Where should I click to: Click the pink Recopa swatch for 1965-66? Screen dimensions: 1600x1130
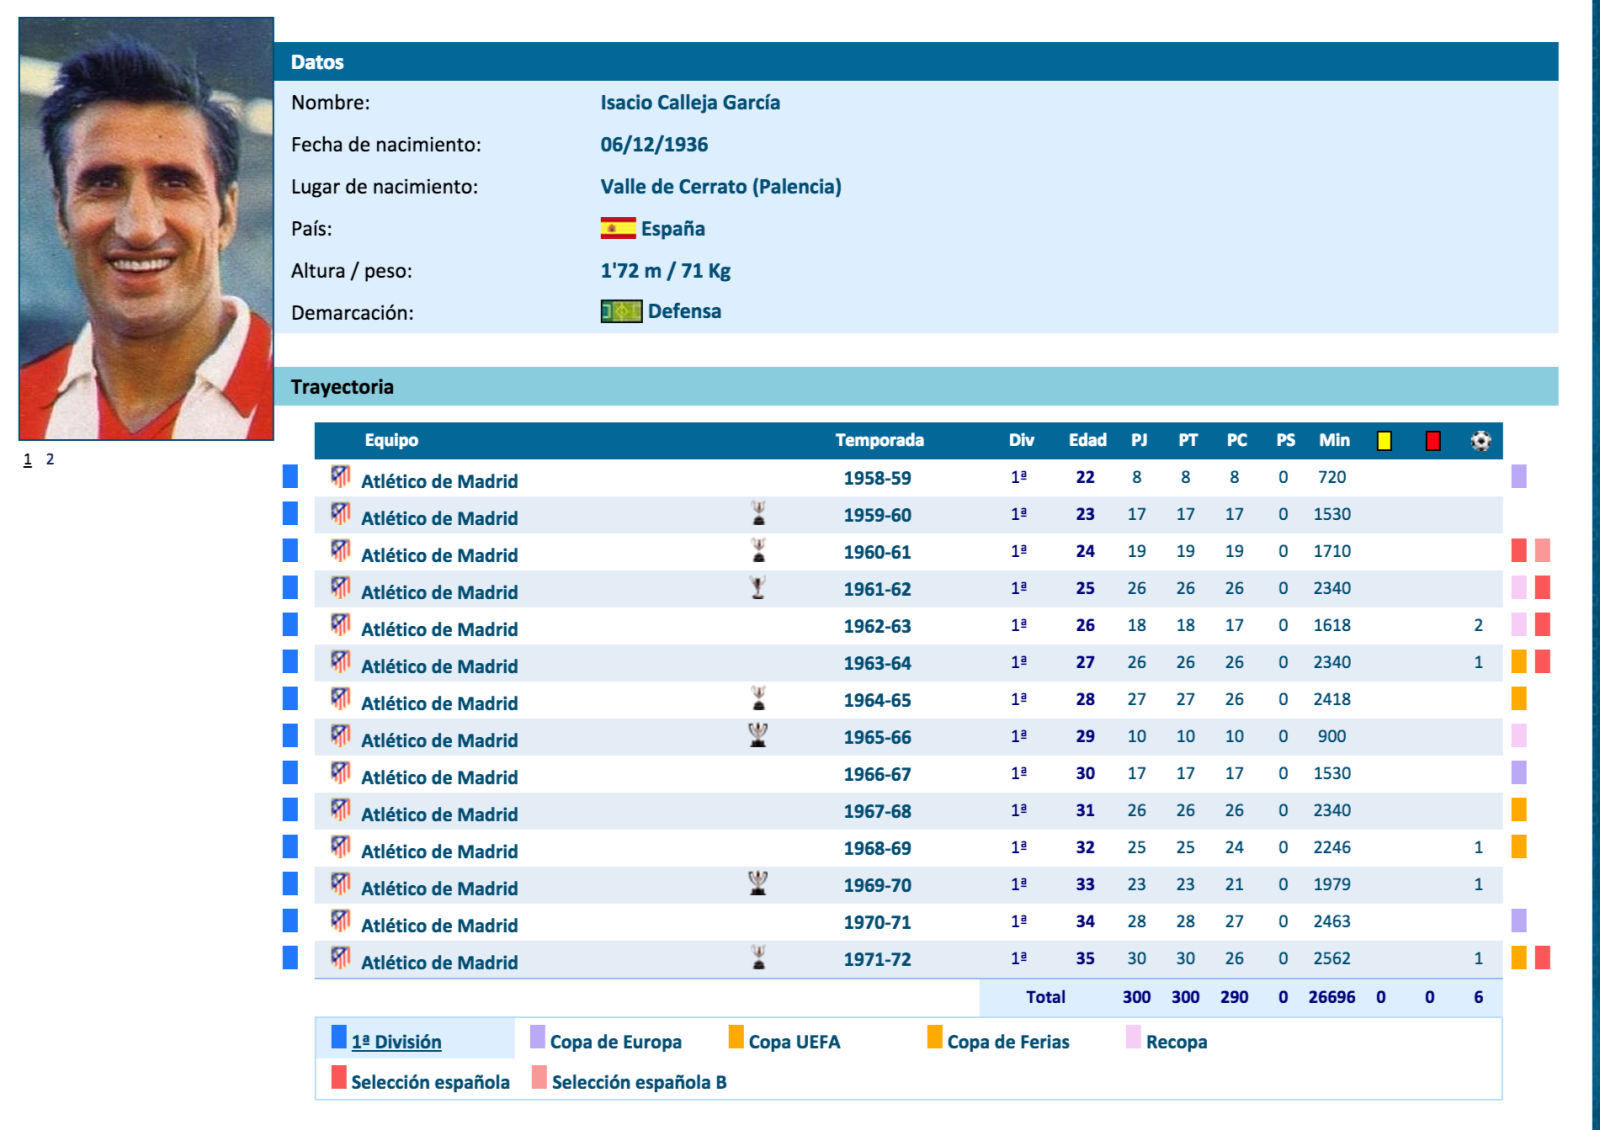point(1519,735)
